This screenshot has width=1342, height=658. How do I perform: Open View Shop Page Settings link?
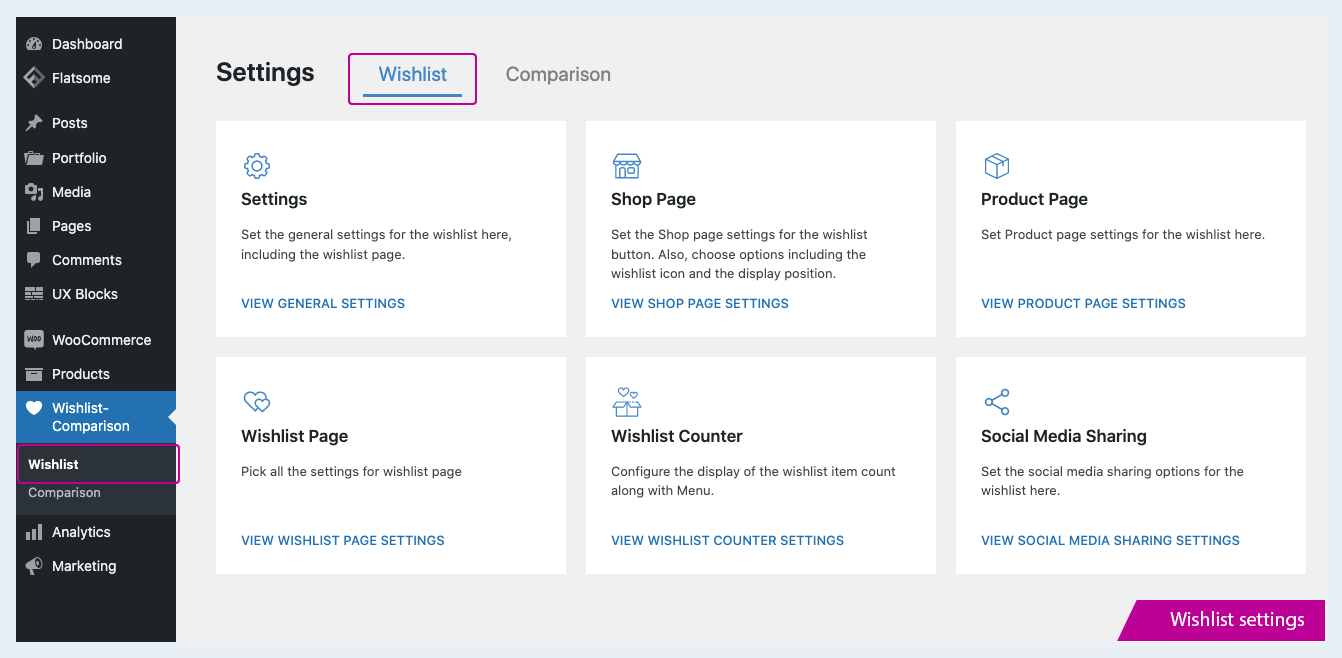(700, 304)
